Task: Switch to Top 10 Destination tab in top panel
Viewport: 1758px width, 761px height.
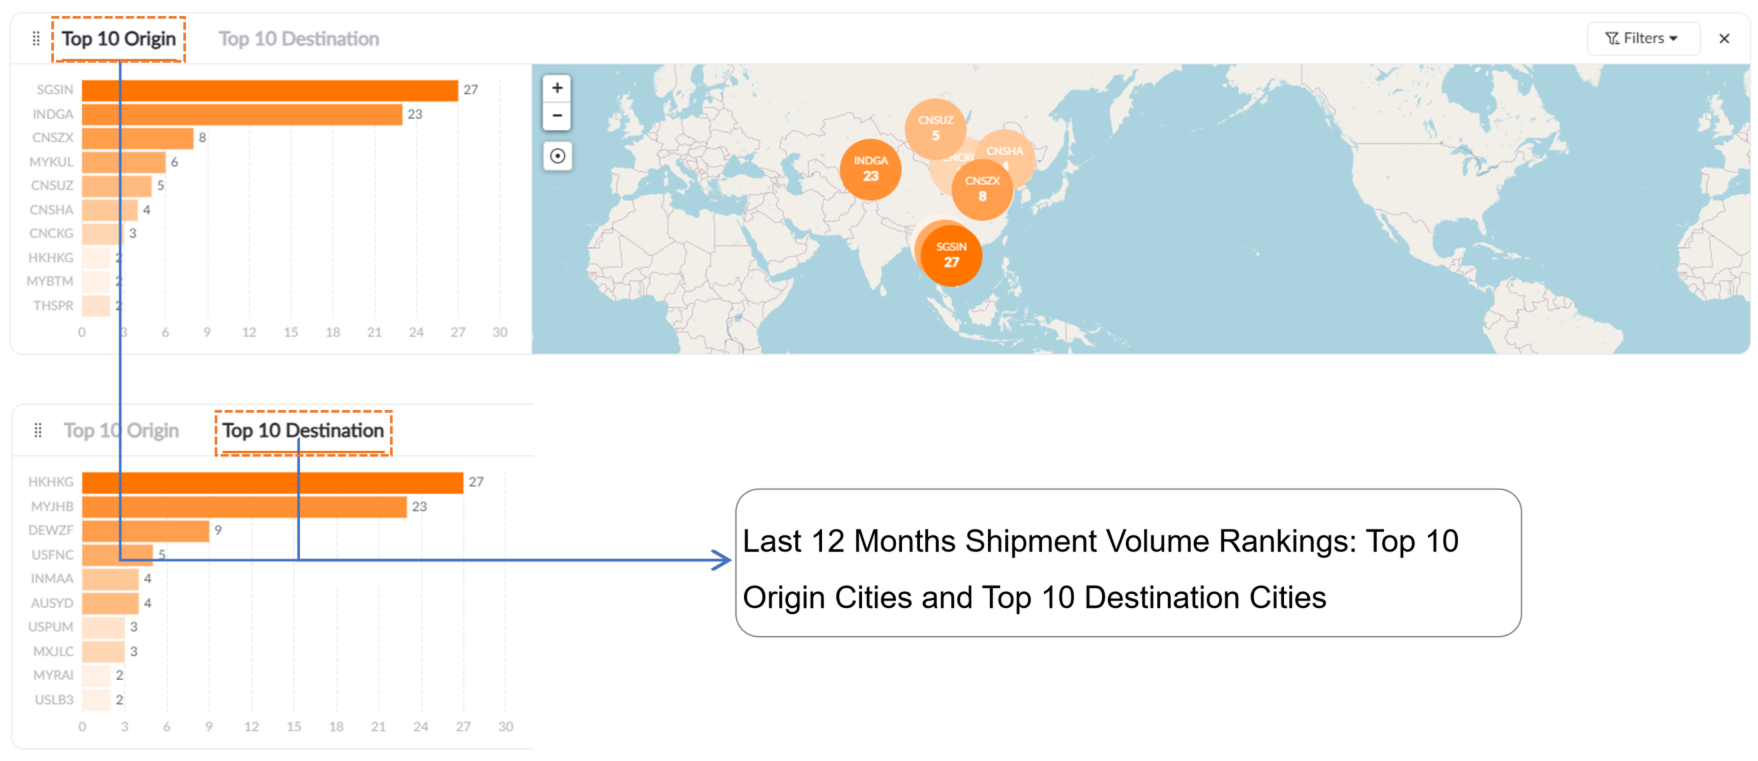Action: (x=298, y=39)
